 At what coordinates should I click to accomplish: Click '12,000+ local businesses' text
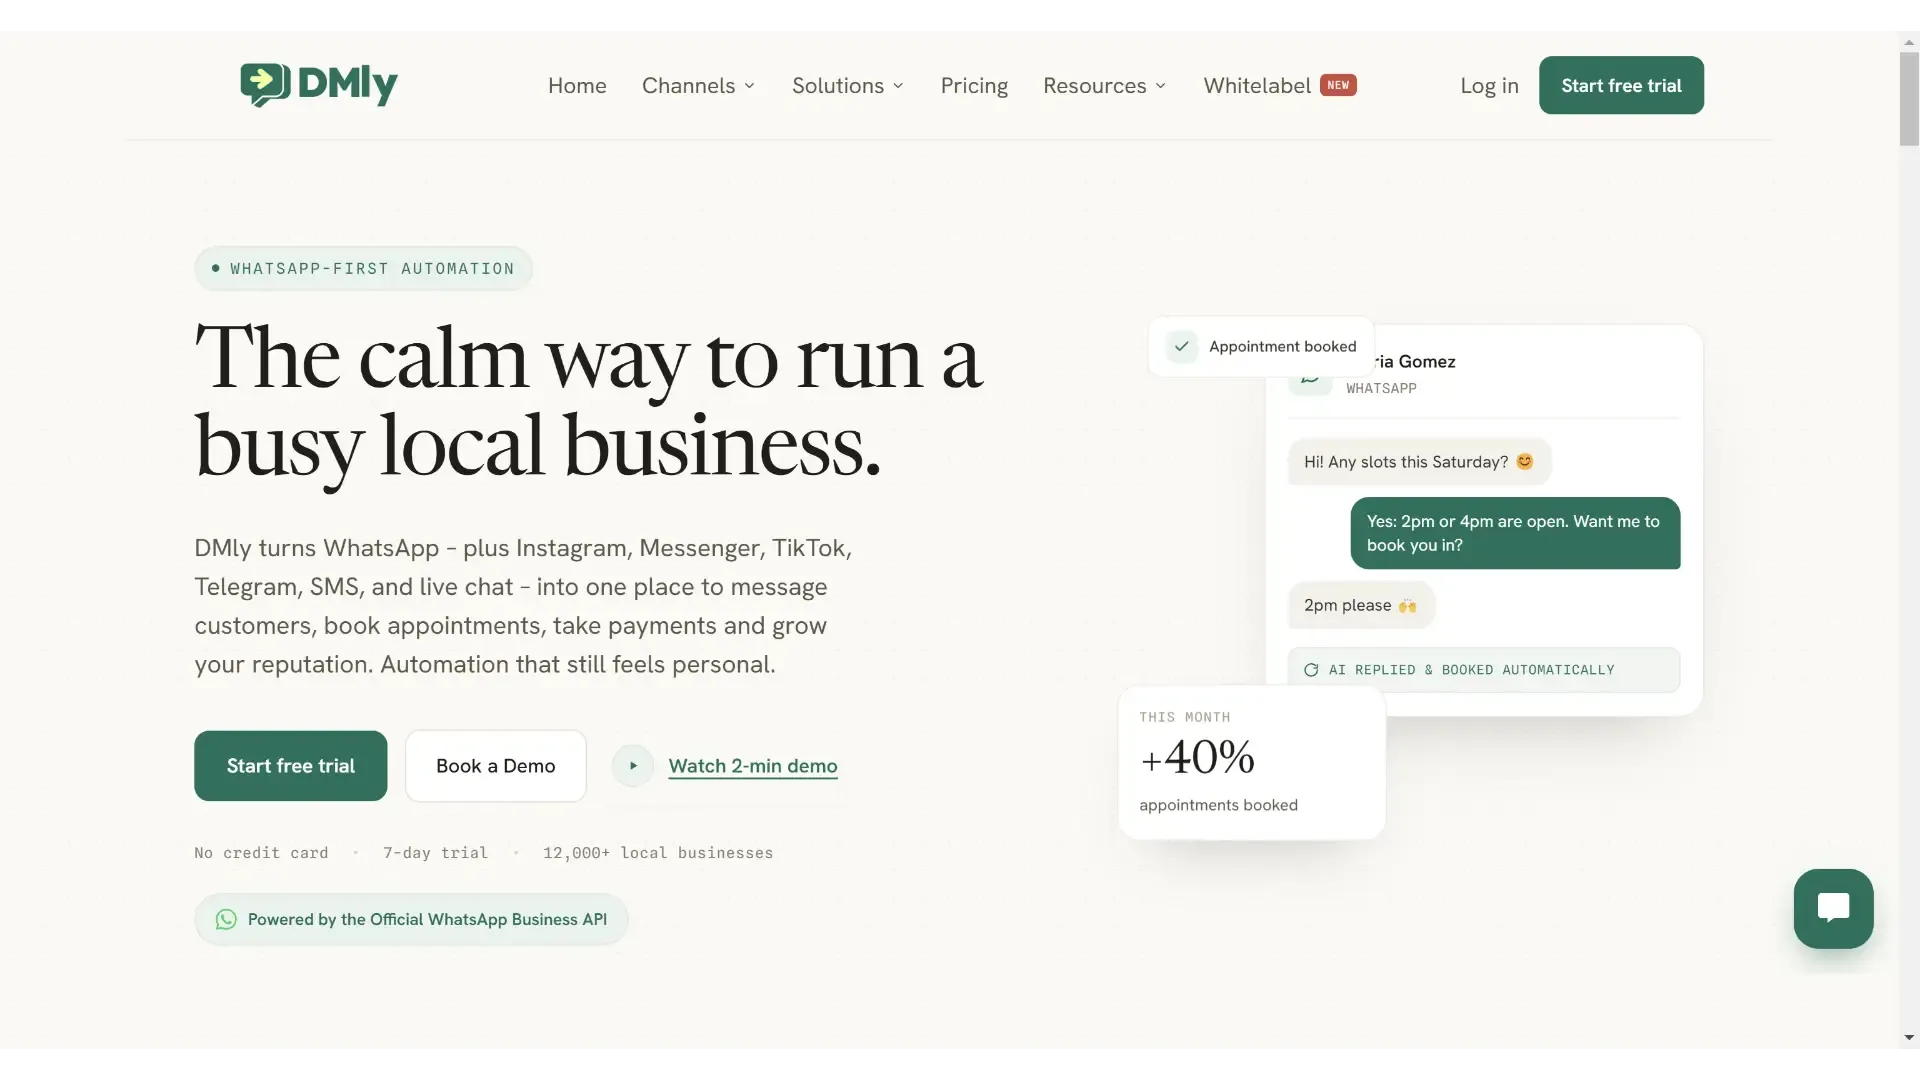tap(658, 853)
